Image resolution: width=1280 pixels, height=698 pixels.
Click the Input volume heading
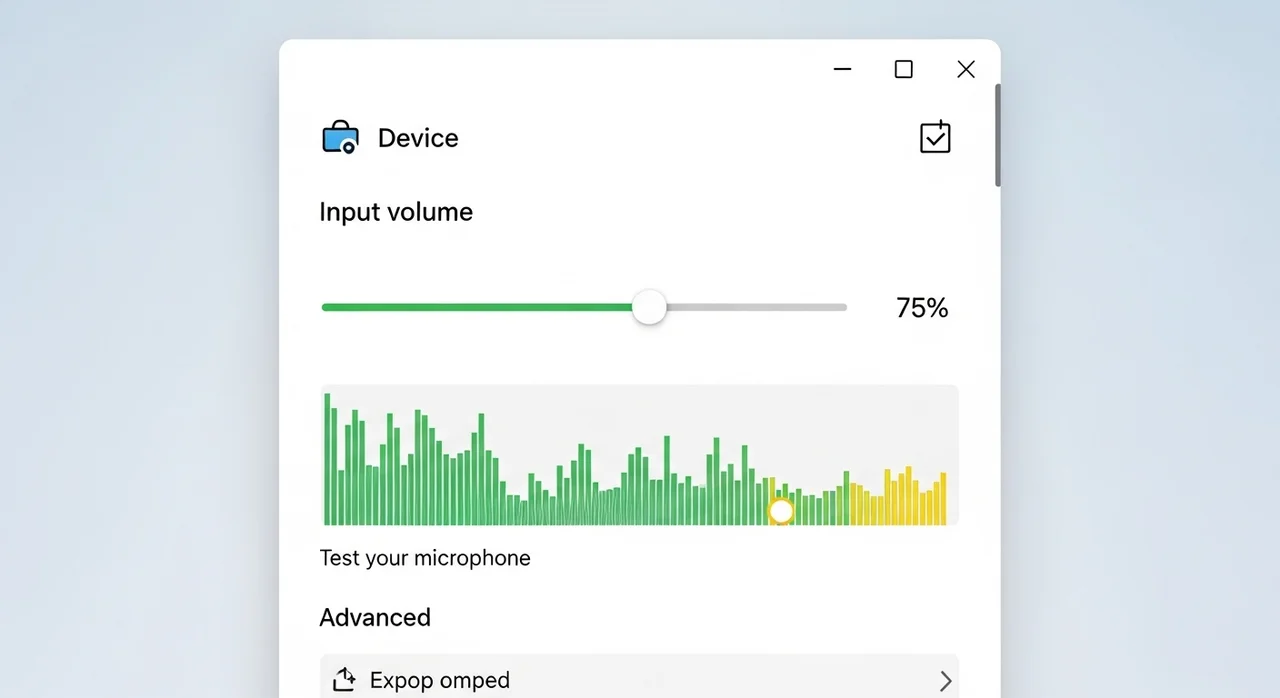[x=396, y=212]
